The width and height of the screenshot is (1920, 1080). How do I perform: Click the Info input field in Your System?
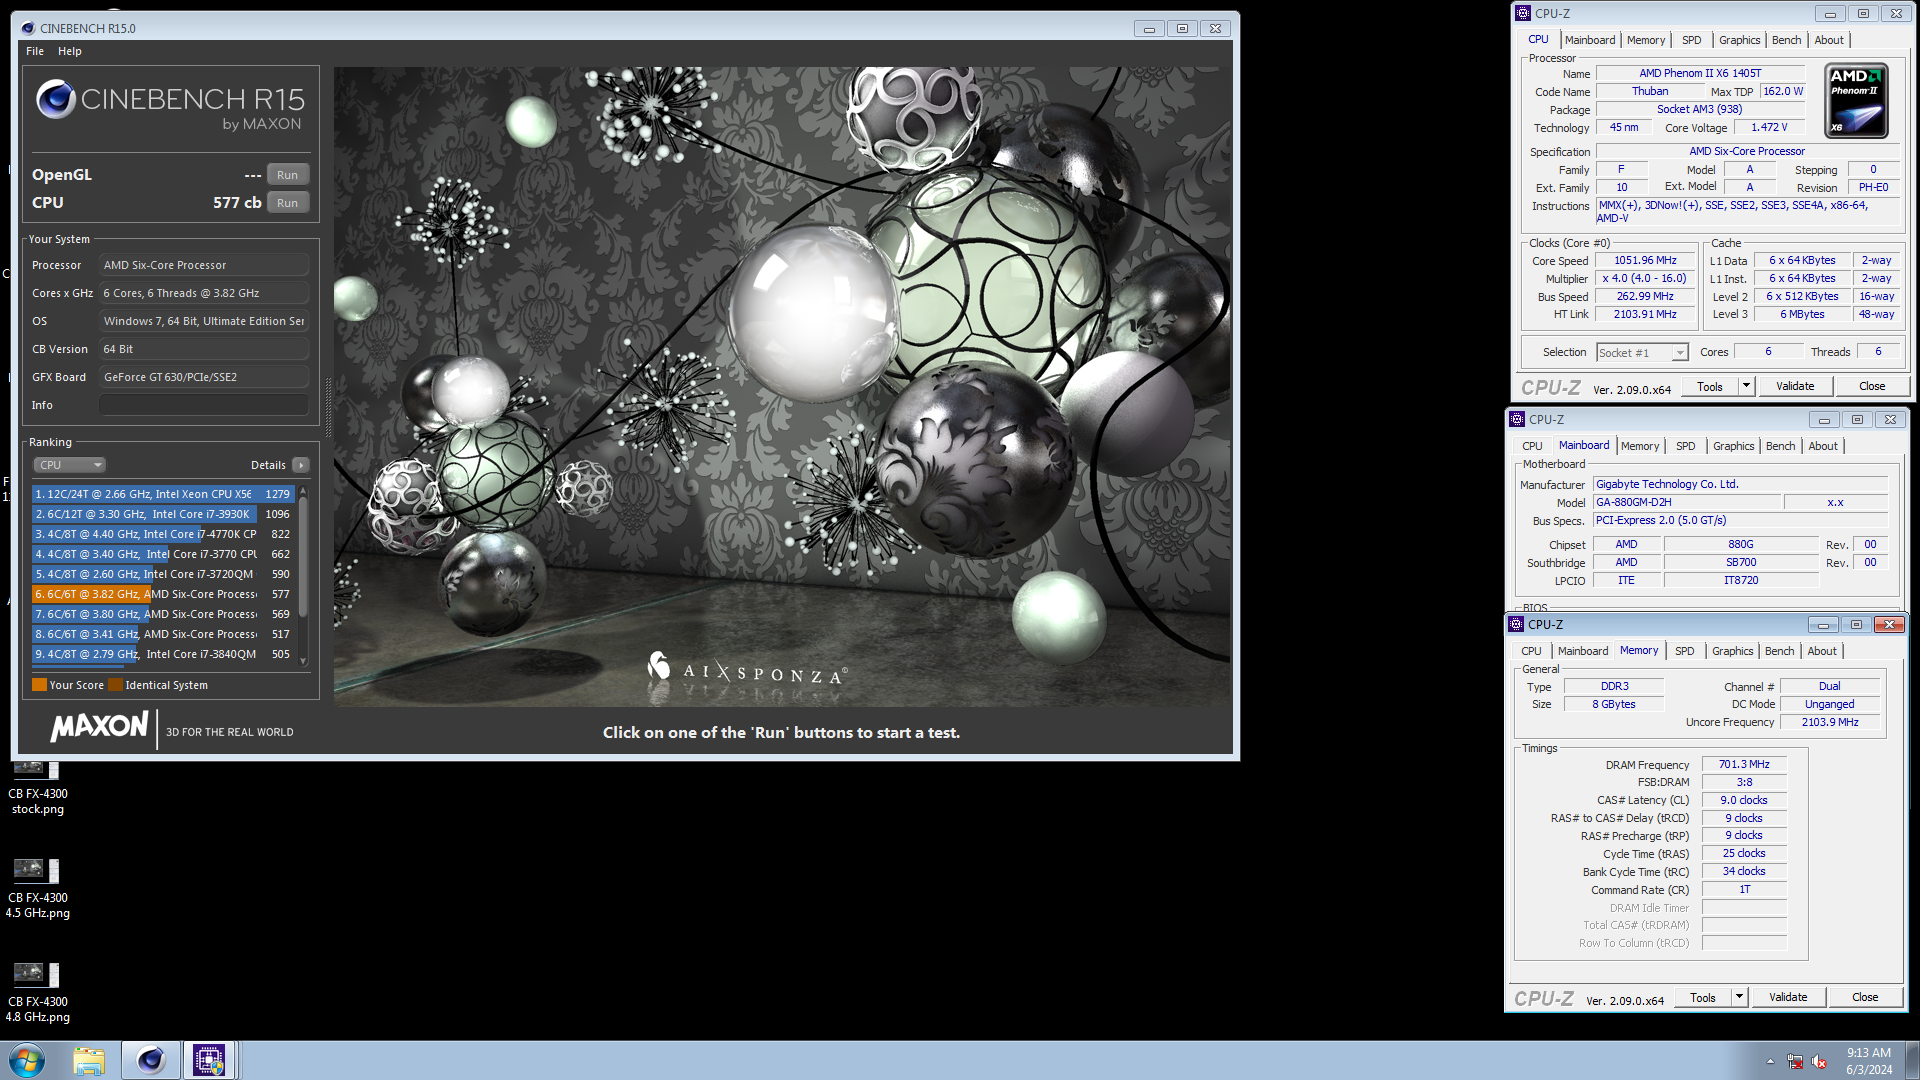[x=204, y=405]
